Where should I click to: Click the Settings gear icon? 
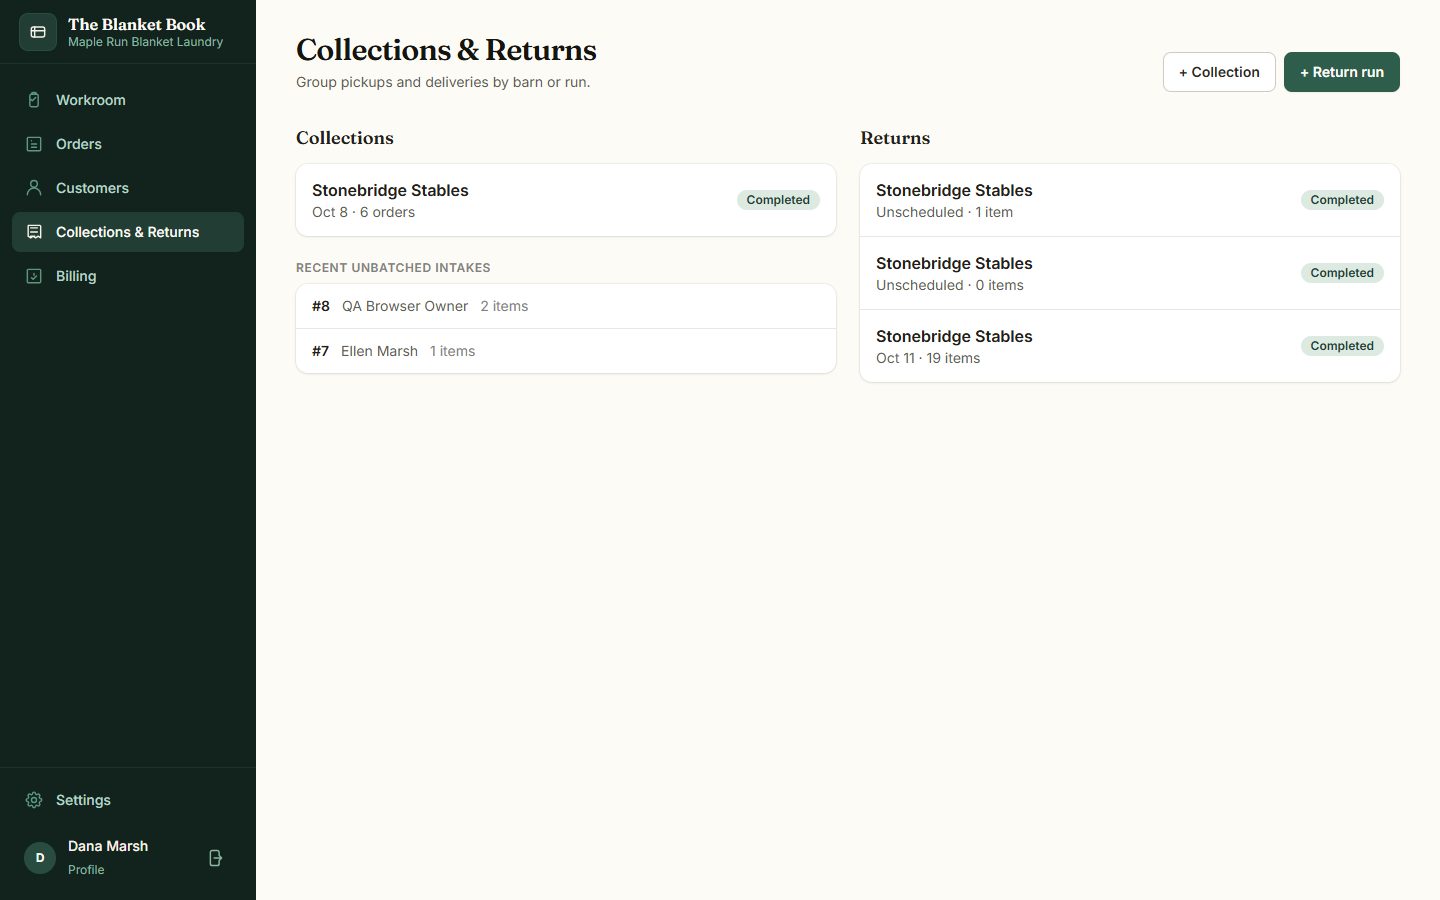pyautogui.click(x=34, y=800)
